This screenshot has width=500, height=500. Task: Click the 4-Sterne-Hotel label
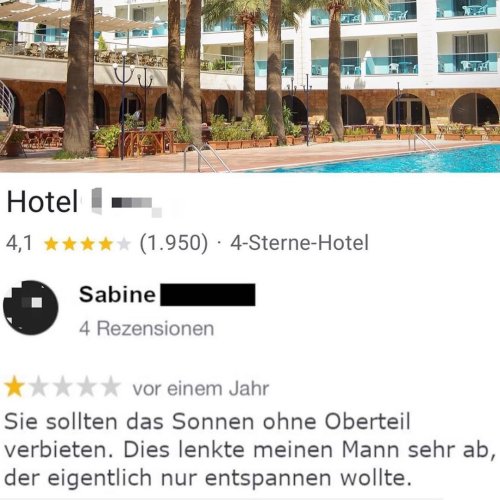pyautogui.click(x=299, y=243)
